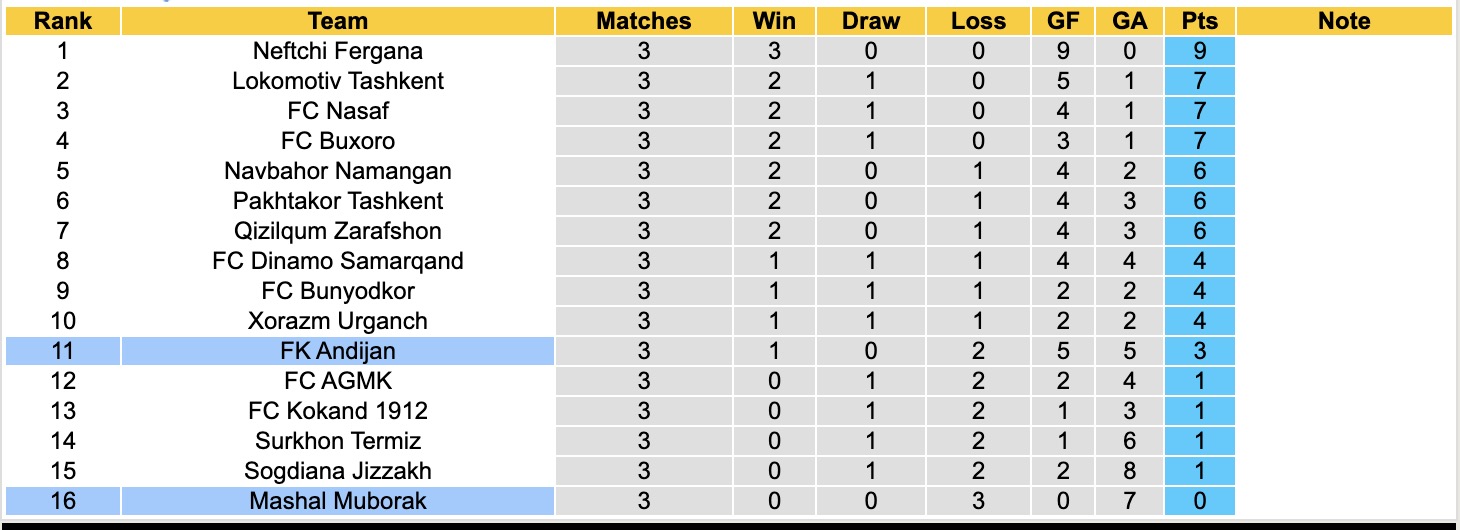Click the Loss column header

978,21
